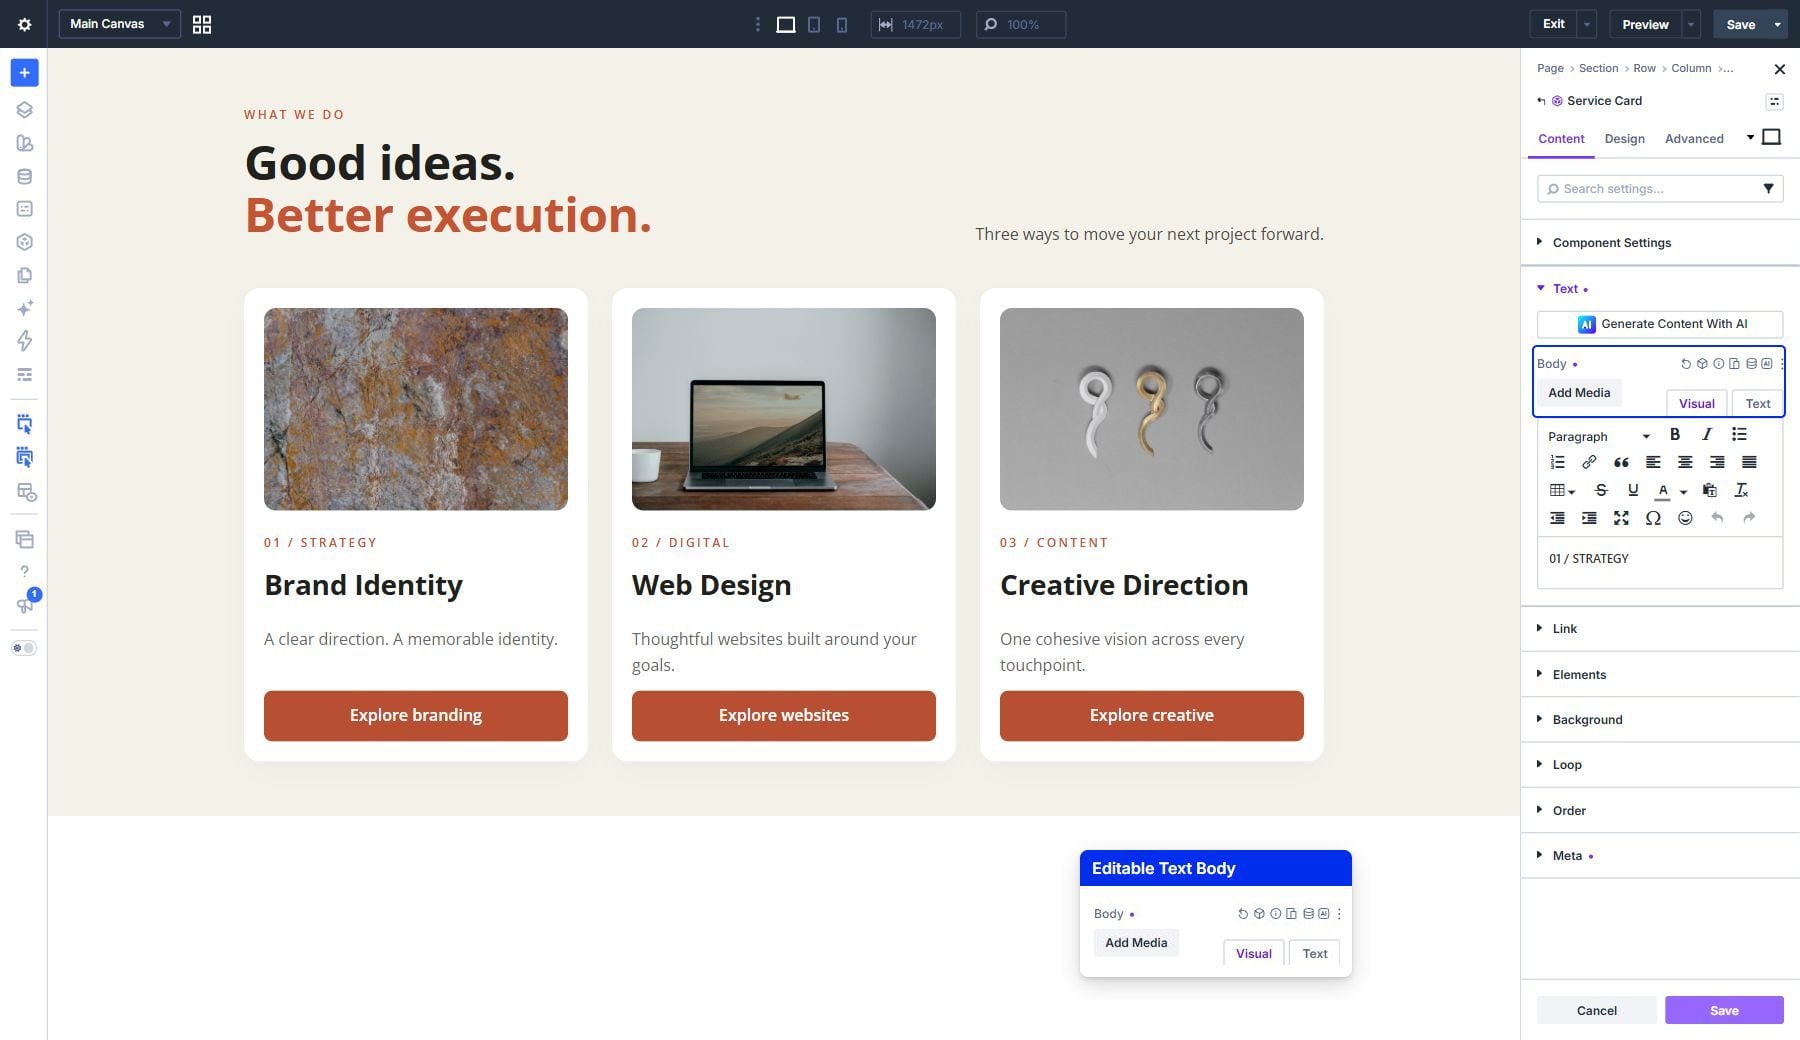Screen dimensions: 1800x1040
Task: Switch to the Design tab
Action: click(1624, 139)
